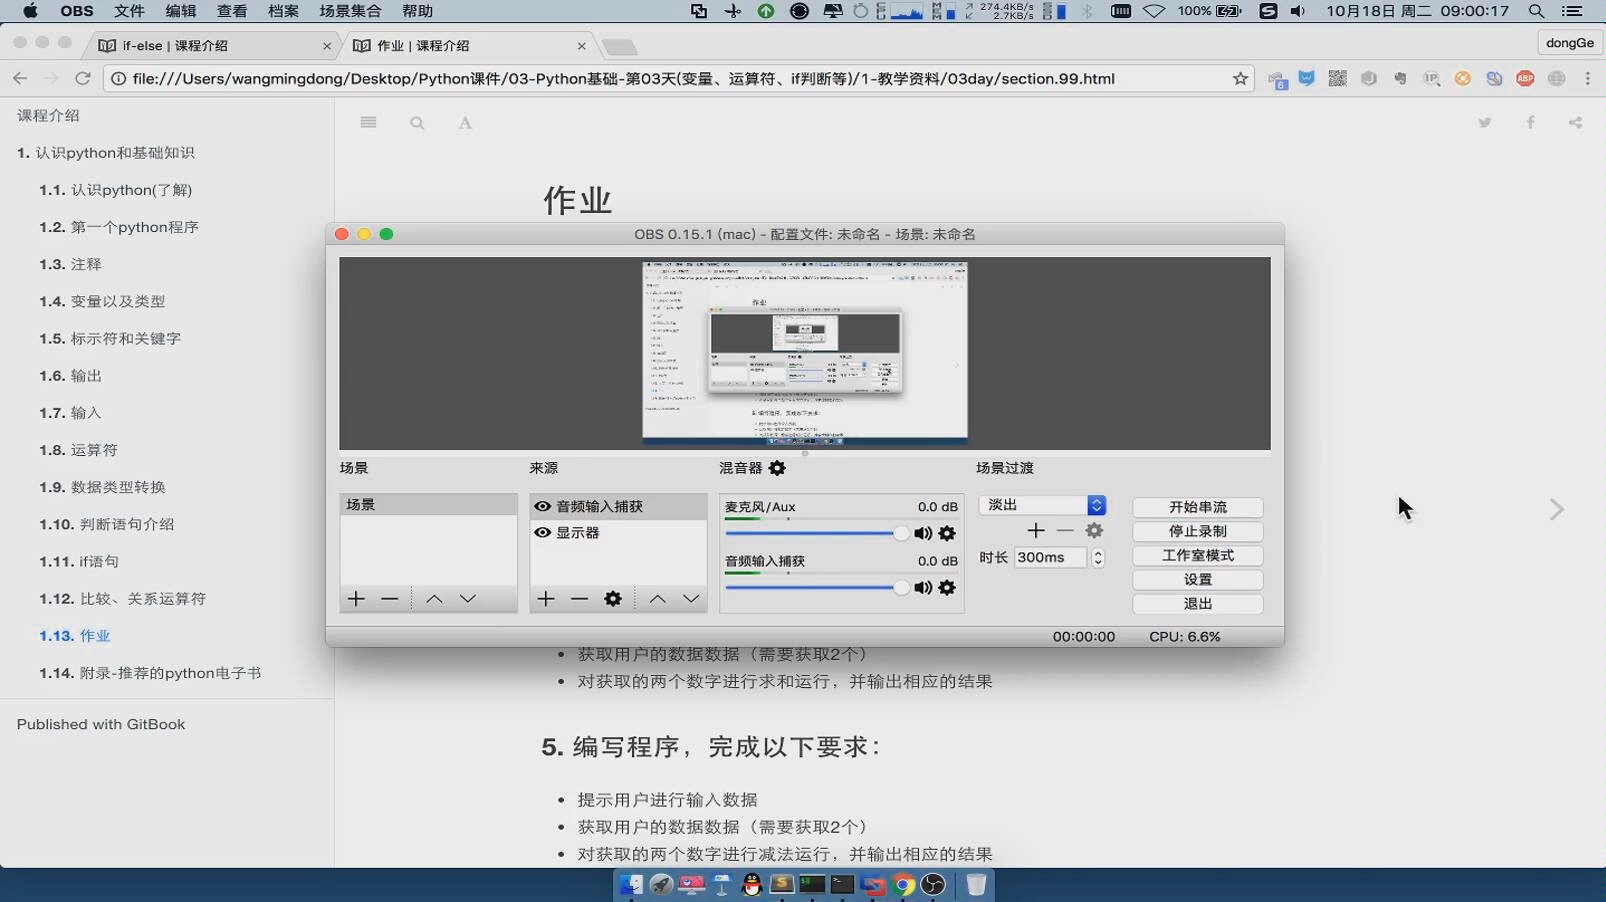The width and height of the screenshot is (1606, 902).
Task: Click the OBS preview thumbnail area
Action: pyautogui.click(x=805, y=352)
